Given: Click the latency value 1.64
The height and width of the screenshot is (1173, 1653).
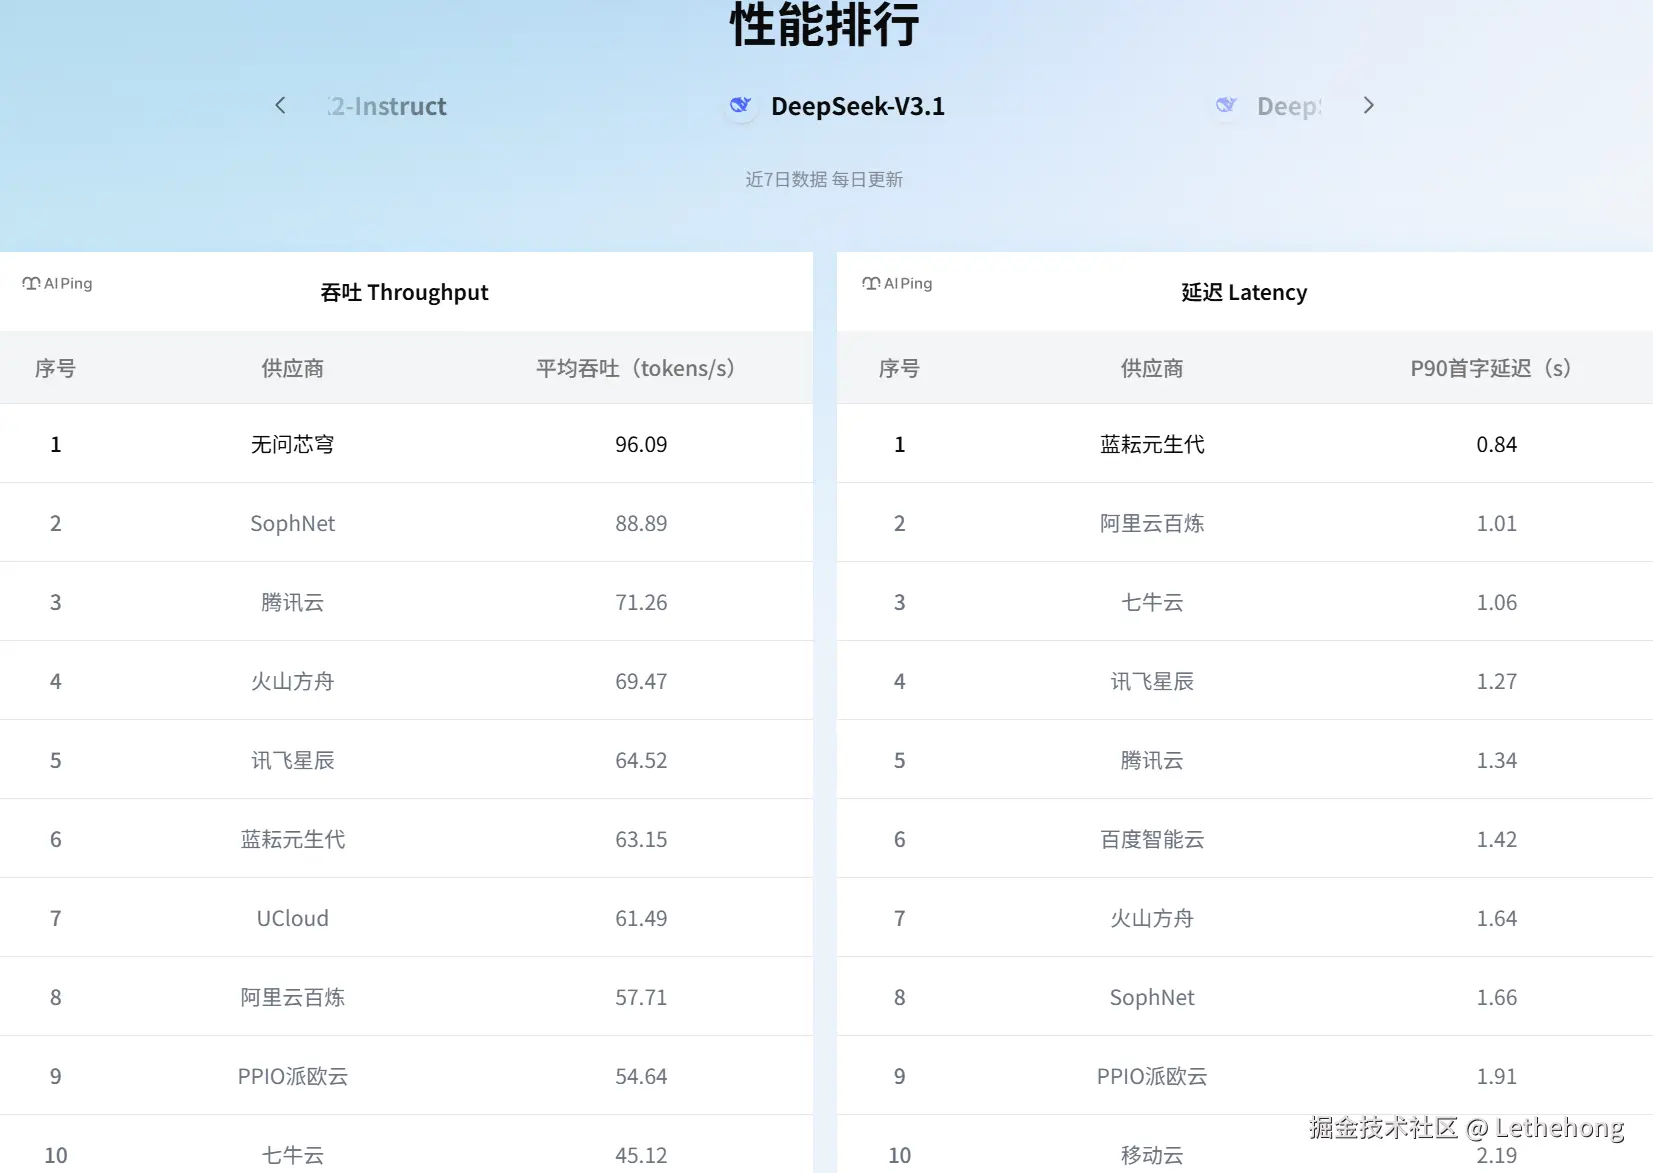Looking at the screenshot, I should [x=1497, y=918].
